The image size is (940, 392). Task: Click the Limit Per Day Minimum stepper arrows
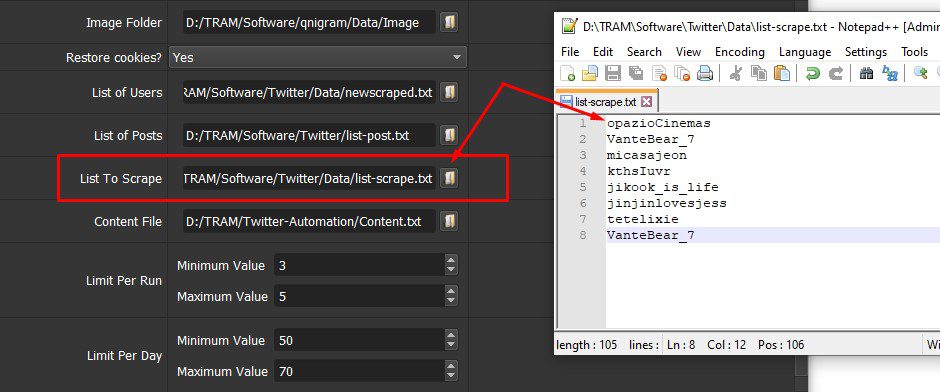click(451, 340)
